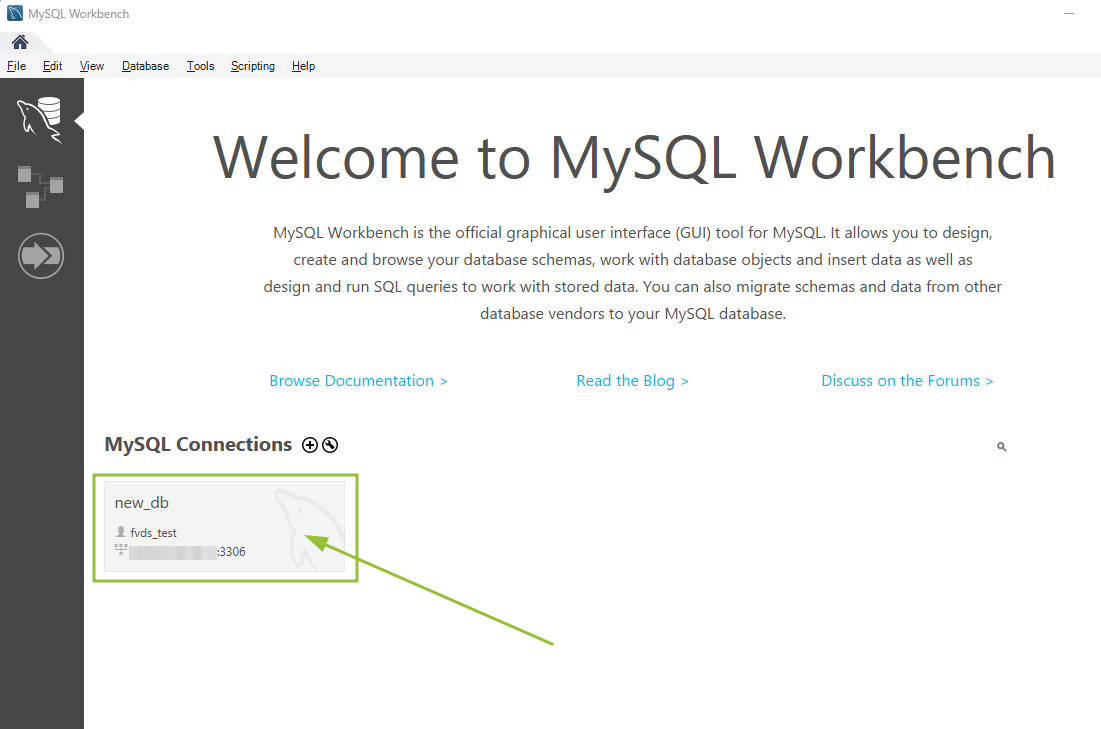Open the Database menu
Screen dimensions: 1101x729
tap(145, 66)
